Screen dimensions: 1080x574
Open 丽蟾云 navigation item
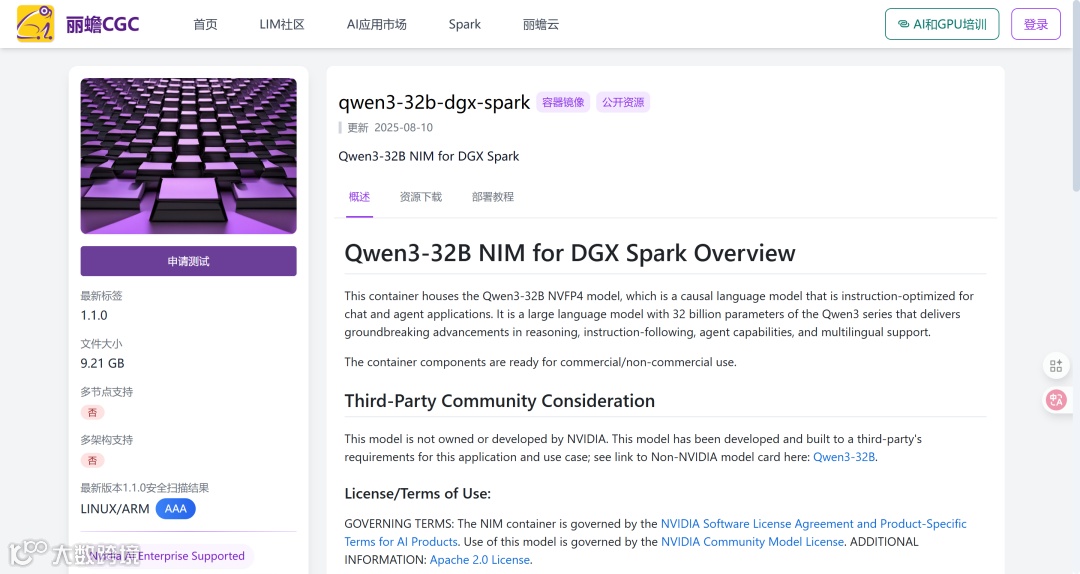click(541, 25)
